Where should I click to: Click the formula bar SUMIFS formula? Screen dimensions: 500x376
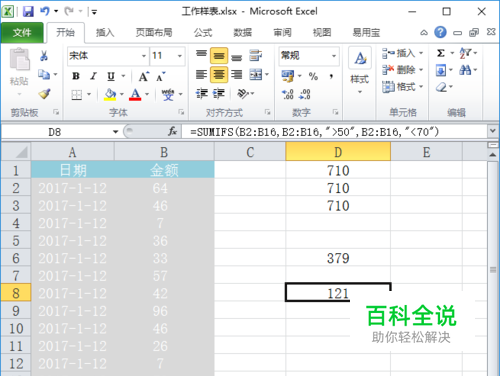(314, 132)
